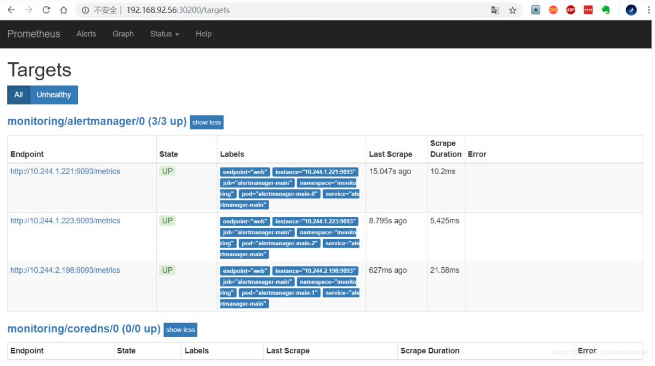Viewport: 655px width, 366px height.
Task: Open the Alerts menu item
Action: (86, 34)
